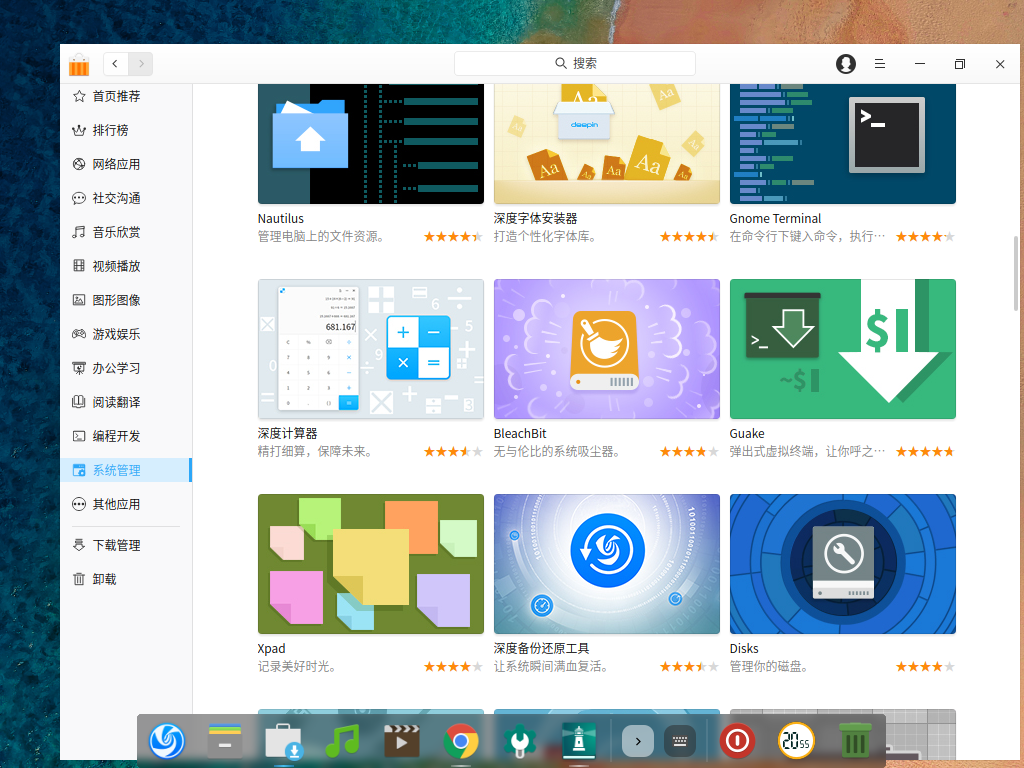The height and width of the screenshot is (768, 1024).
Task: Open the BleachBit app thumbnail
Action: [x=607, y=349]
